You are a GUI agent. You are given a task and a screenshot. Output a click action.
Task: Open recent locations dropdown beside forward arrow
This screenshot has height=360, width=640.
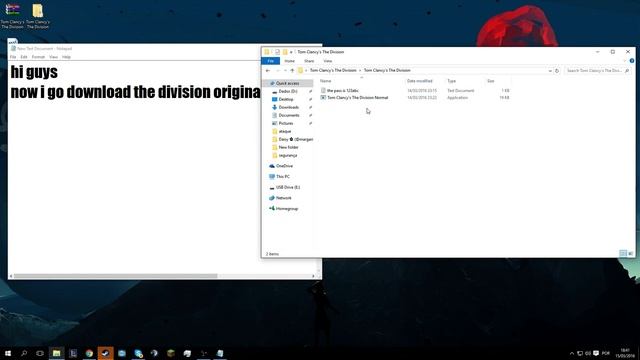(x=285, y=71)
